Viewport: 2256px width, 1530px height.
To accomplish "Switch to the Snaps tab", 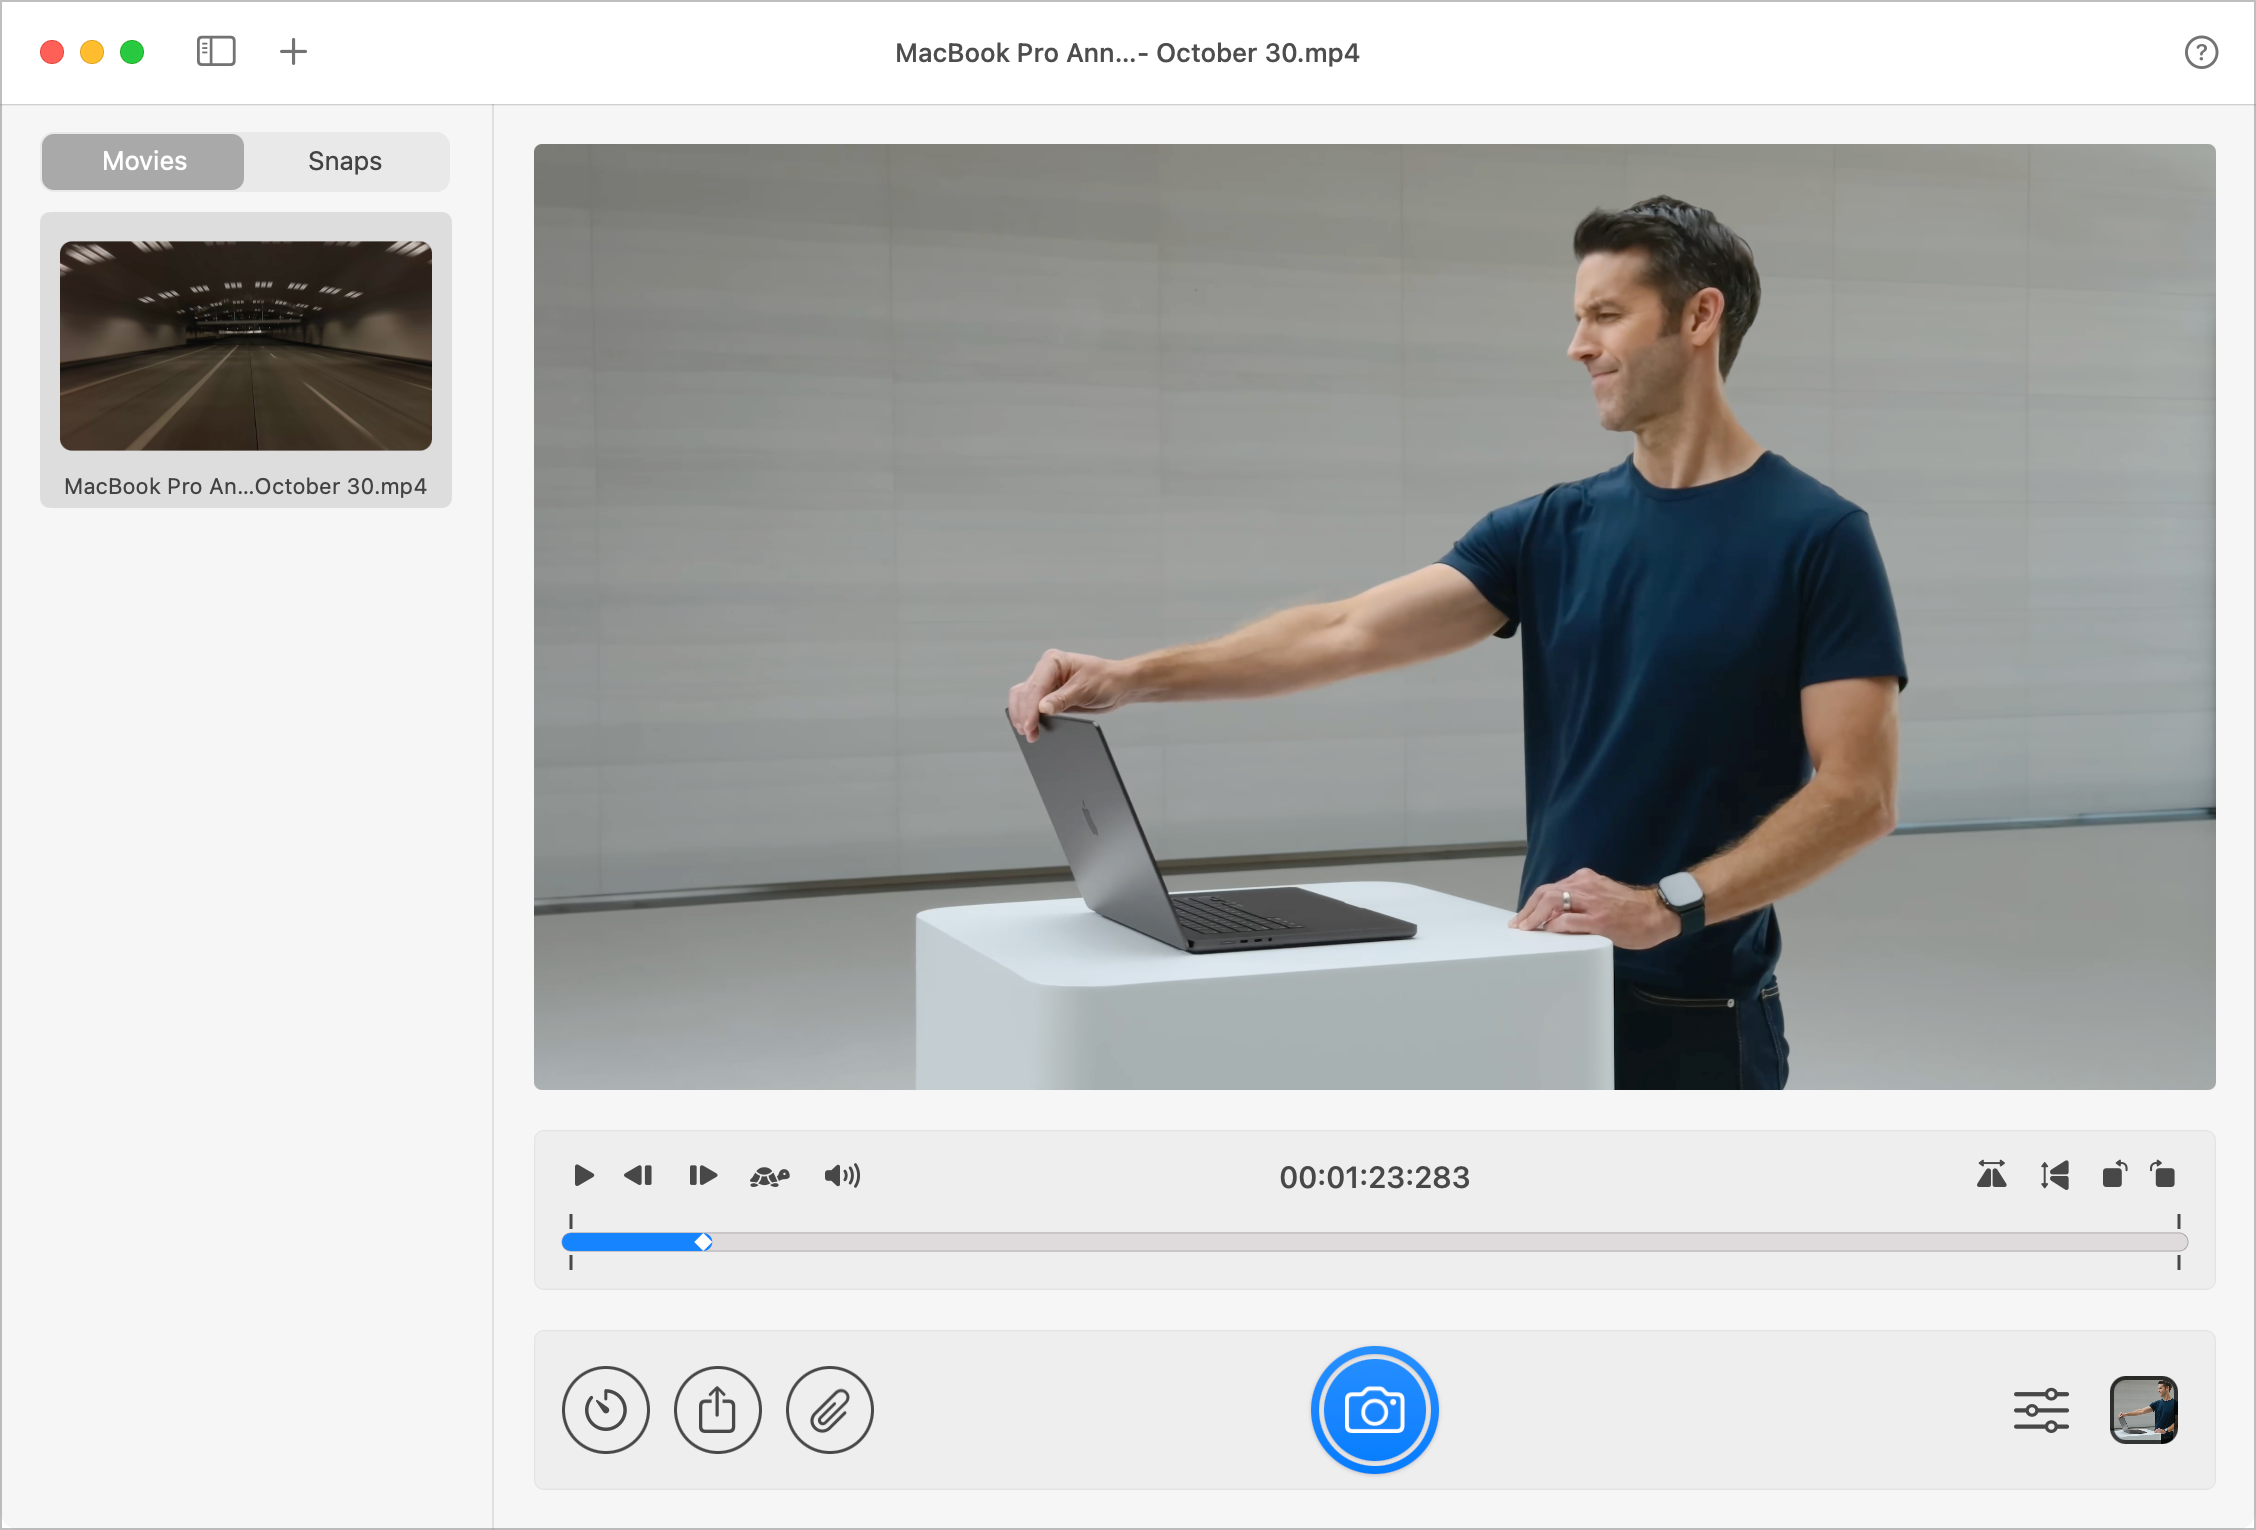I will click(x=342, y=159).
